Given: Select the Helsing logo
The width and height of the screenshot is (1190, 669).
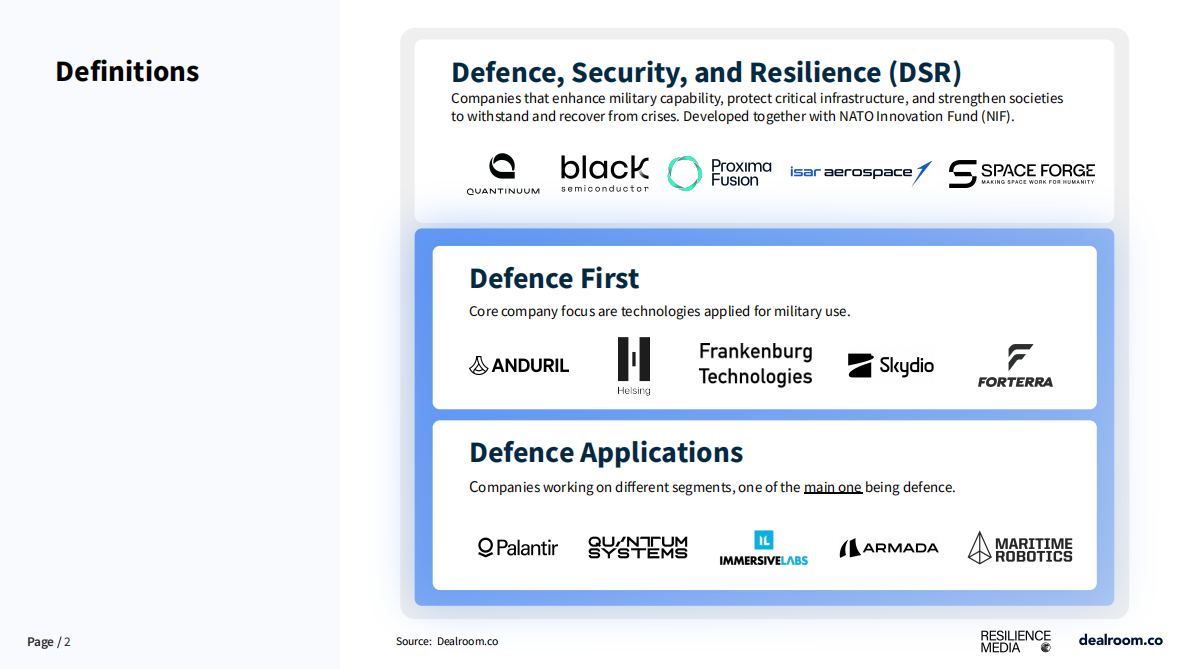Looking at the screenshot, I should click(633, 365).
